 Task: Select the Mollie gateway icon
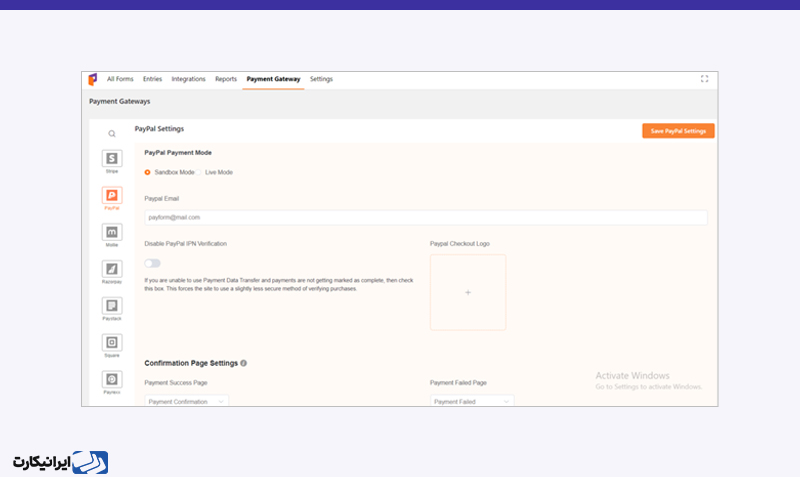click(x=112, y=232)
